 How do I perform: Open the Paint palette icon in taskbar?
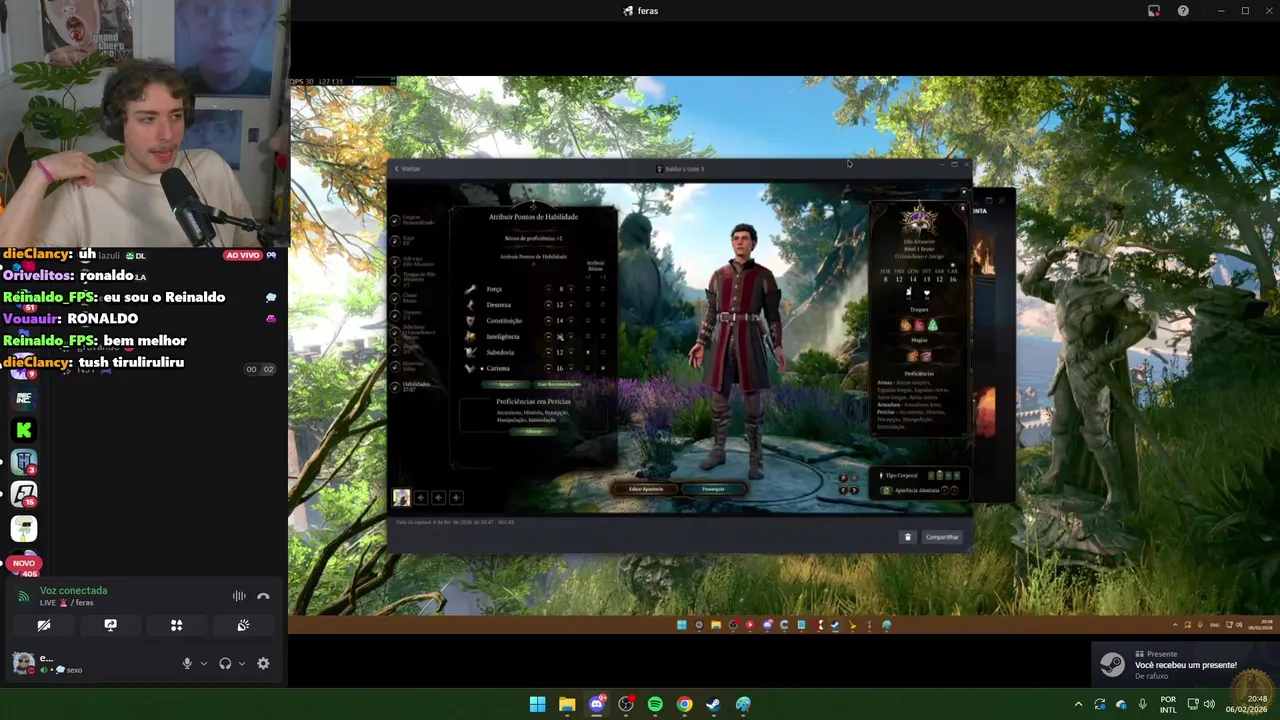[x=743, y=704]
